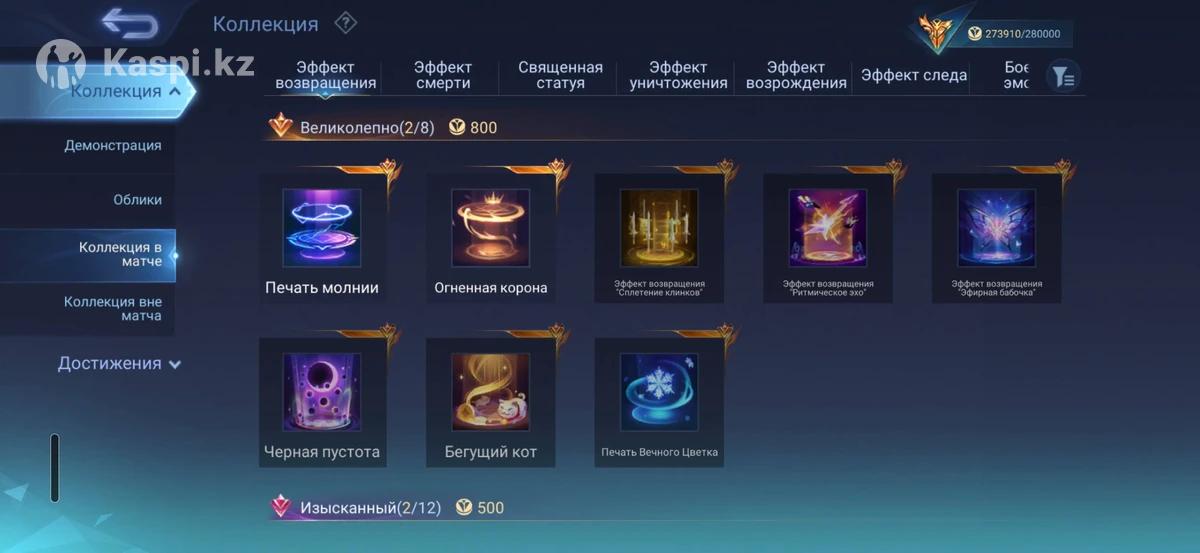Tap the back arrow icon
The image size is (1200, 553).
130,23
